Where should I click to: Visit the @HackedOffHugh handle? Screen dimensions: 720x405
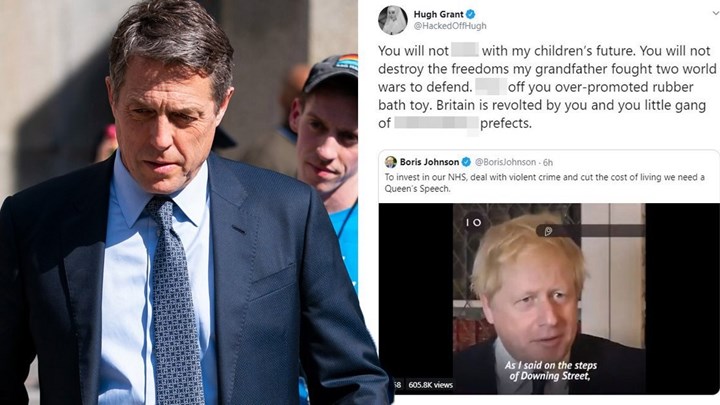coord(450,26)
